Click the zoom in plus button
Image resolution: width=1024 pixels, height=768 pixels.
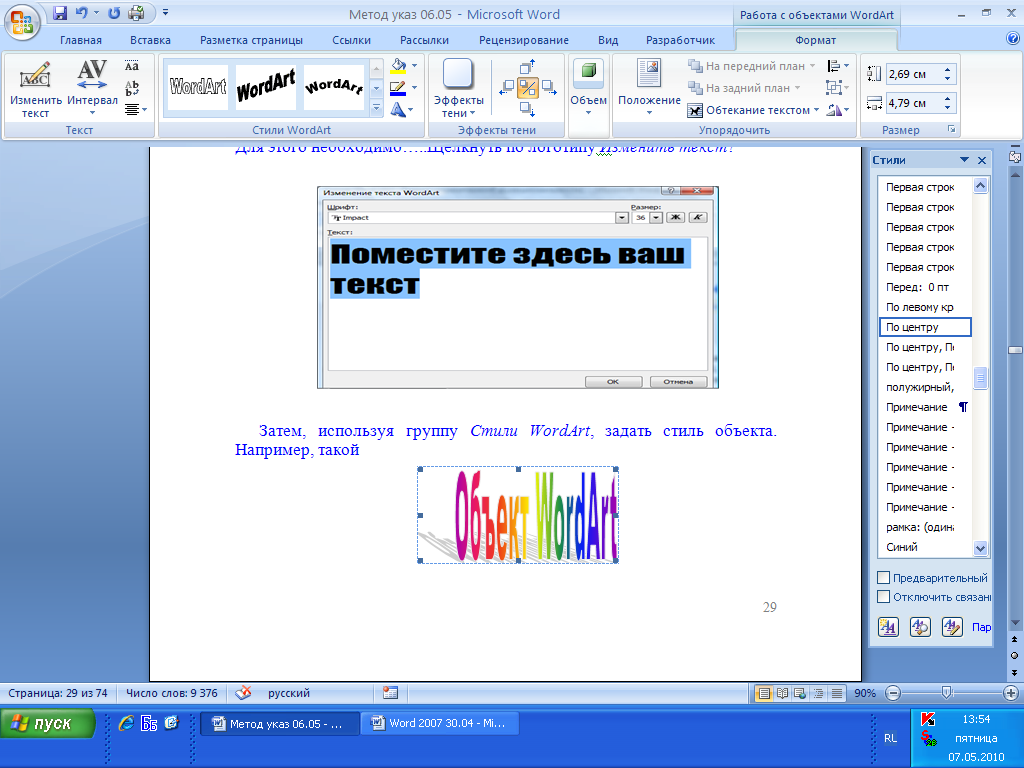pyautogui.click(x=1010, y=693)
